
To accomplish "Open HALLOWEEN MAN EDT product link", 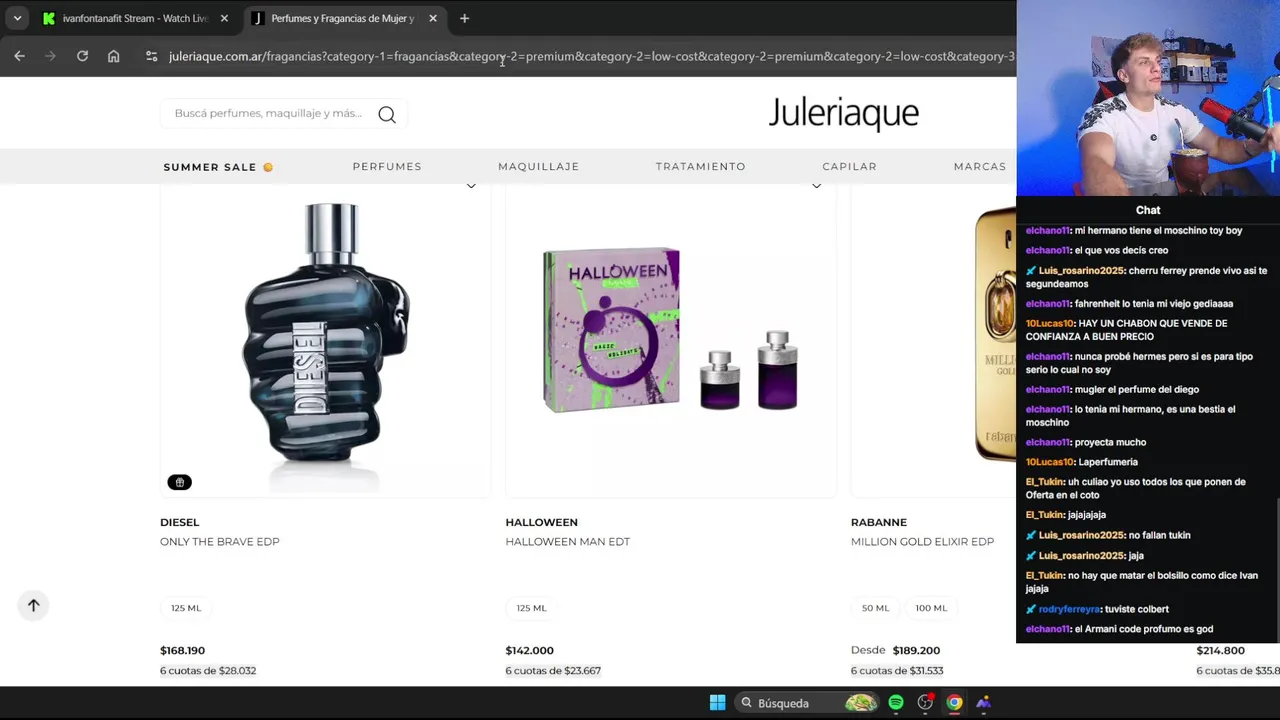I will point(568,542).
